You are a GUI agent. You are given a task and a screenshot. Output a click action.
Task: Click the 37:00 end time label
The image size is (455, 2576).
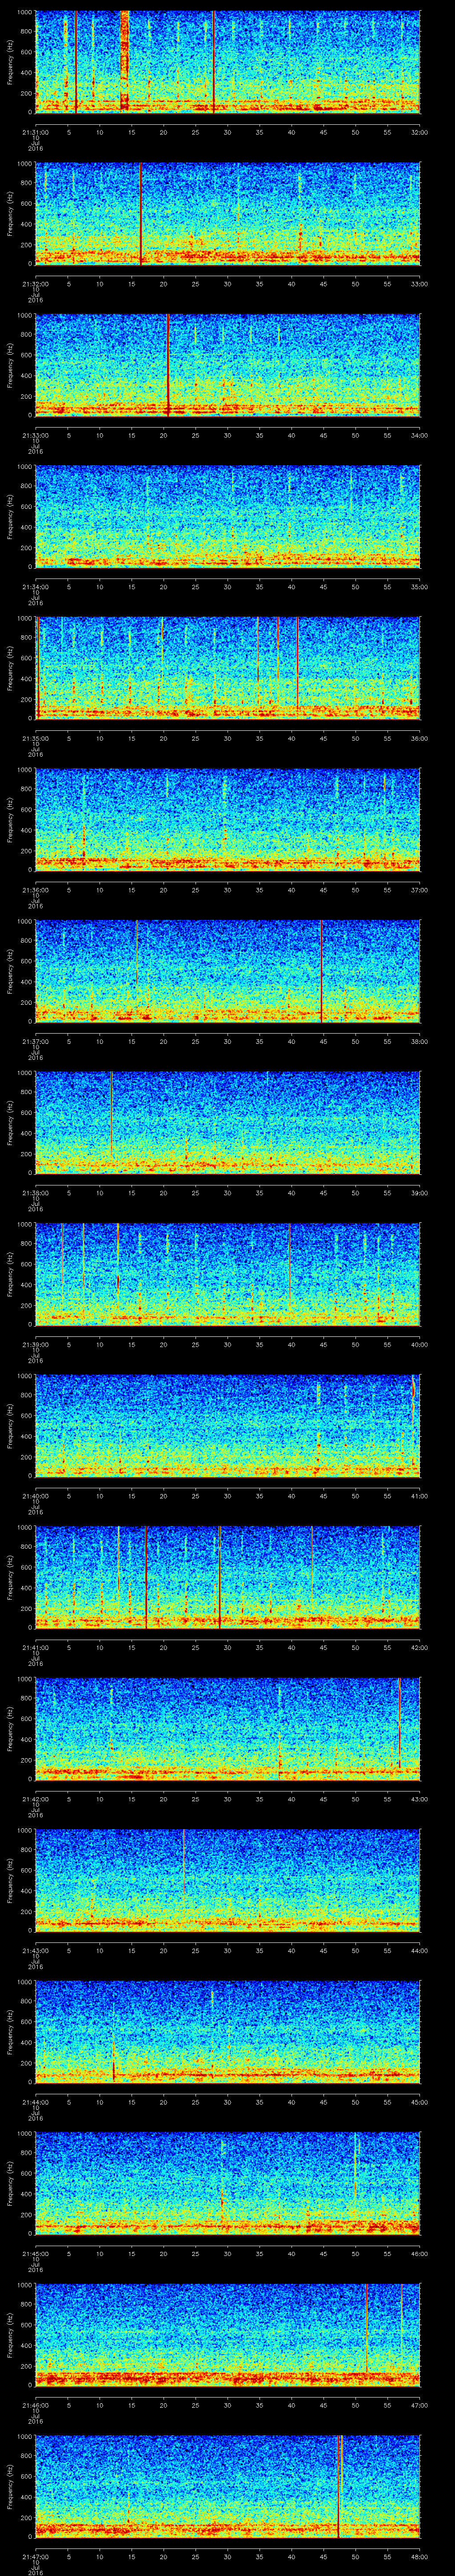[x=419, y=890]
